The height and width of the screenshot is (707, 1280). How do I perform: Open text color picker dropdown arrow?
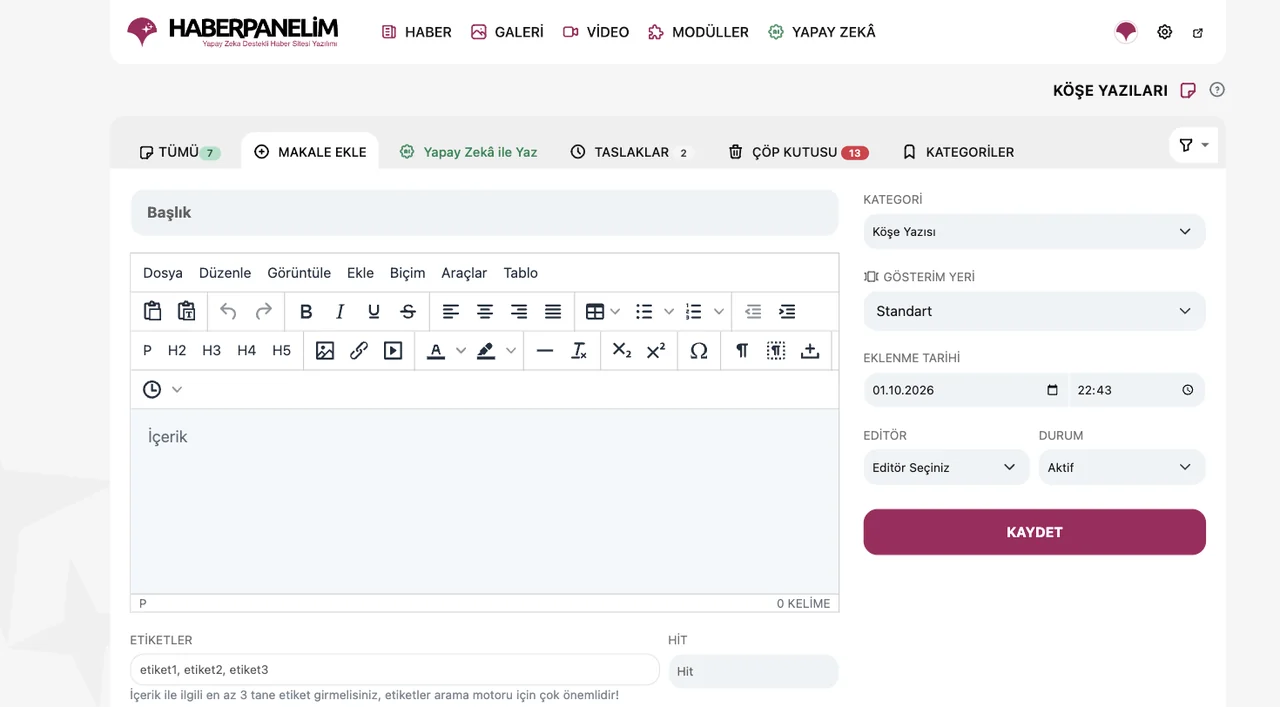pos(461,350)
